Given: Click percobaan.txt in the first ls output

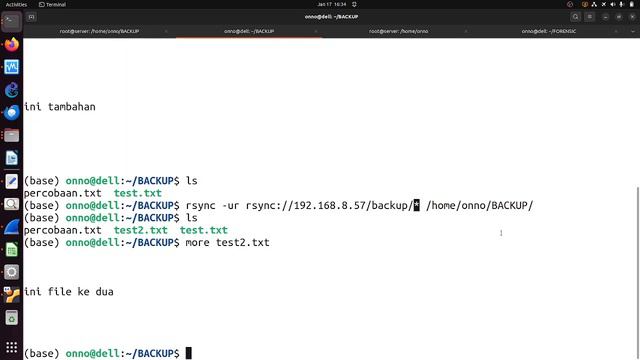Looking at the screenshot, I should click(62, 193).
